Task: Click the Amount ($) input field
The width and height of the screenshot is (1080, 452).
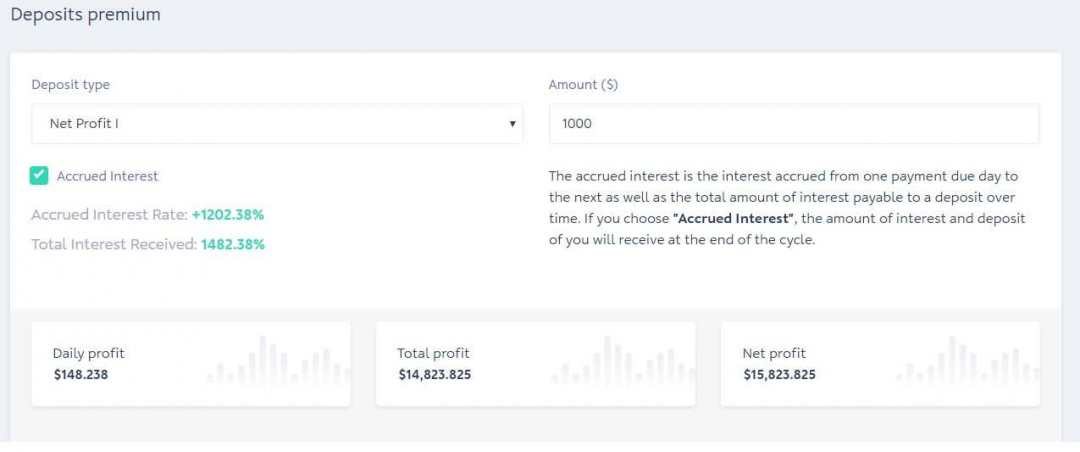Action: point(793,124)
